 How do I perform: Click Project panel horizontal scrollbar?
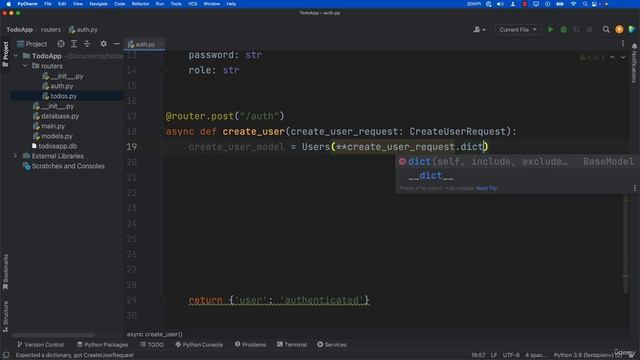coord(54,335)
